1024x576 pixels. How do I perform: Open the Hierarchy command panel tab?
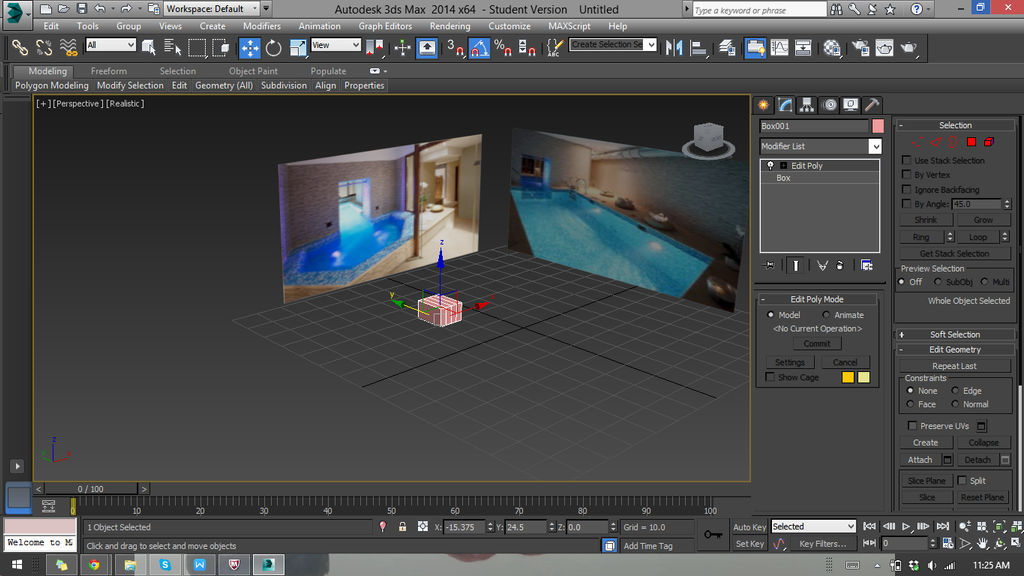(x=807, y=104)
